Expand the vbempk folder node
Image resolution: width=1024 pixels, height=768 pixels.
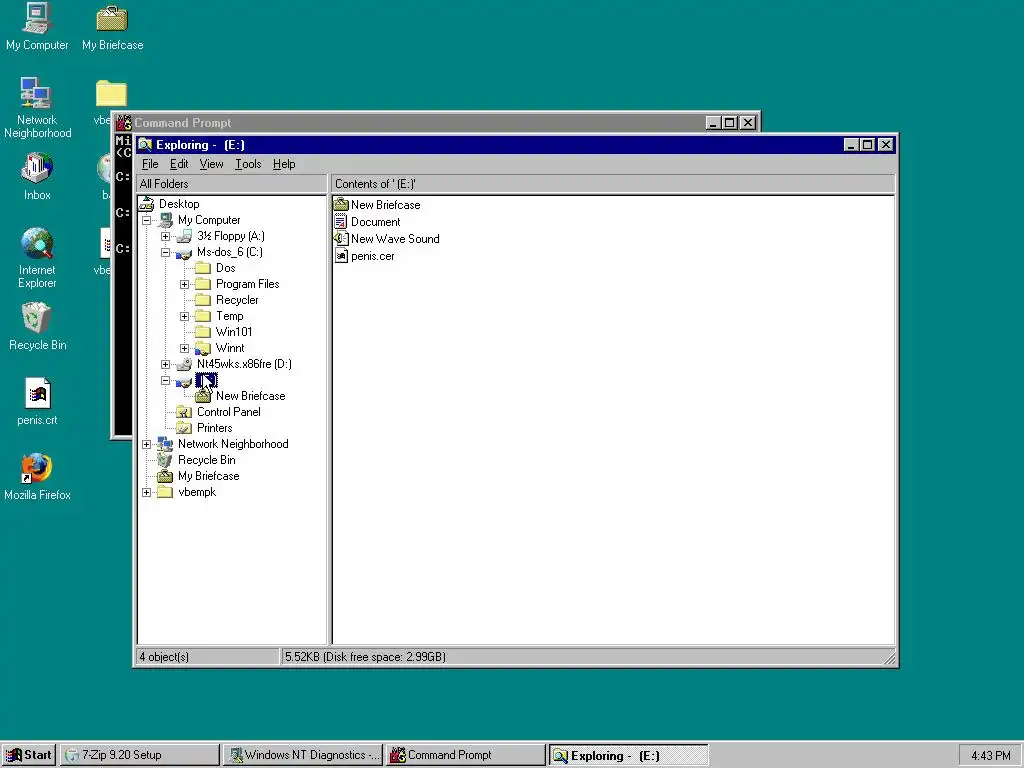coord(146,492)
